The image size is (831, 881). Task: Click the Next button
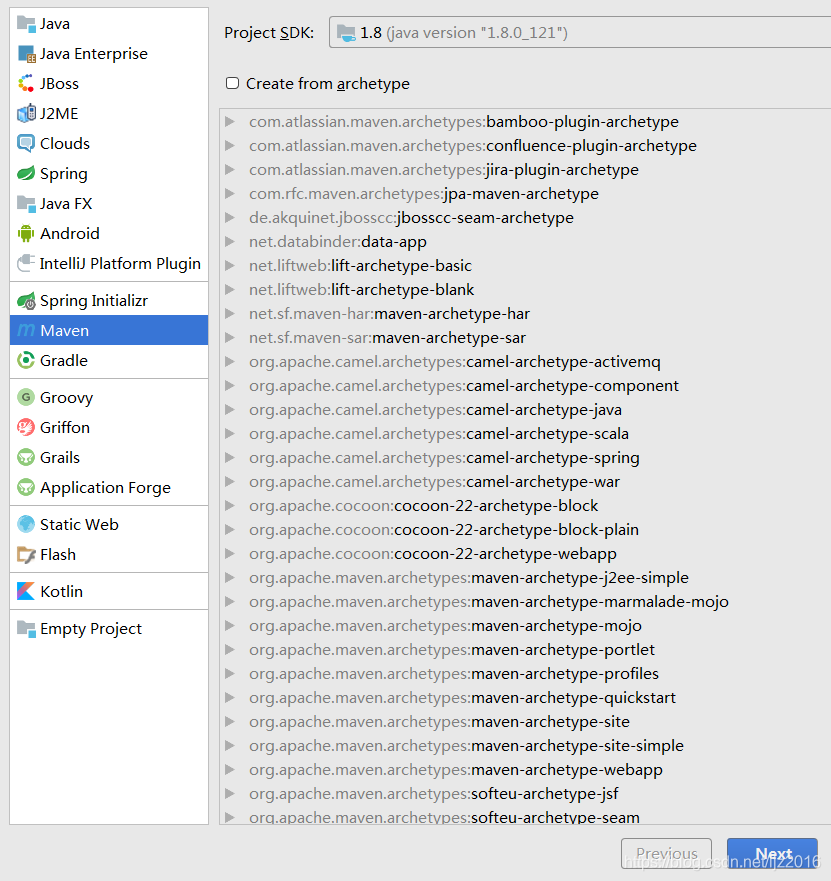click(772, 854)
